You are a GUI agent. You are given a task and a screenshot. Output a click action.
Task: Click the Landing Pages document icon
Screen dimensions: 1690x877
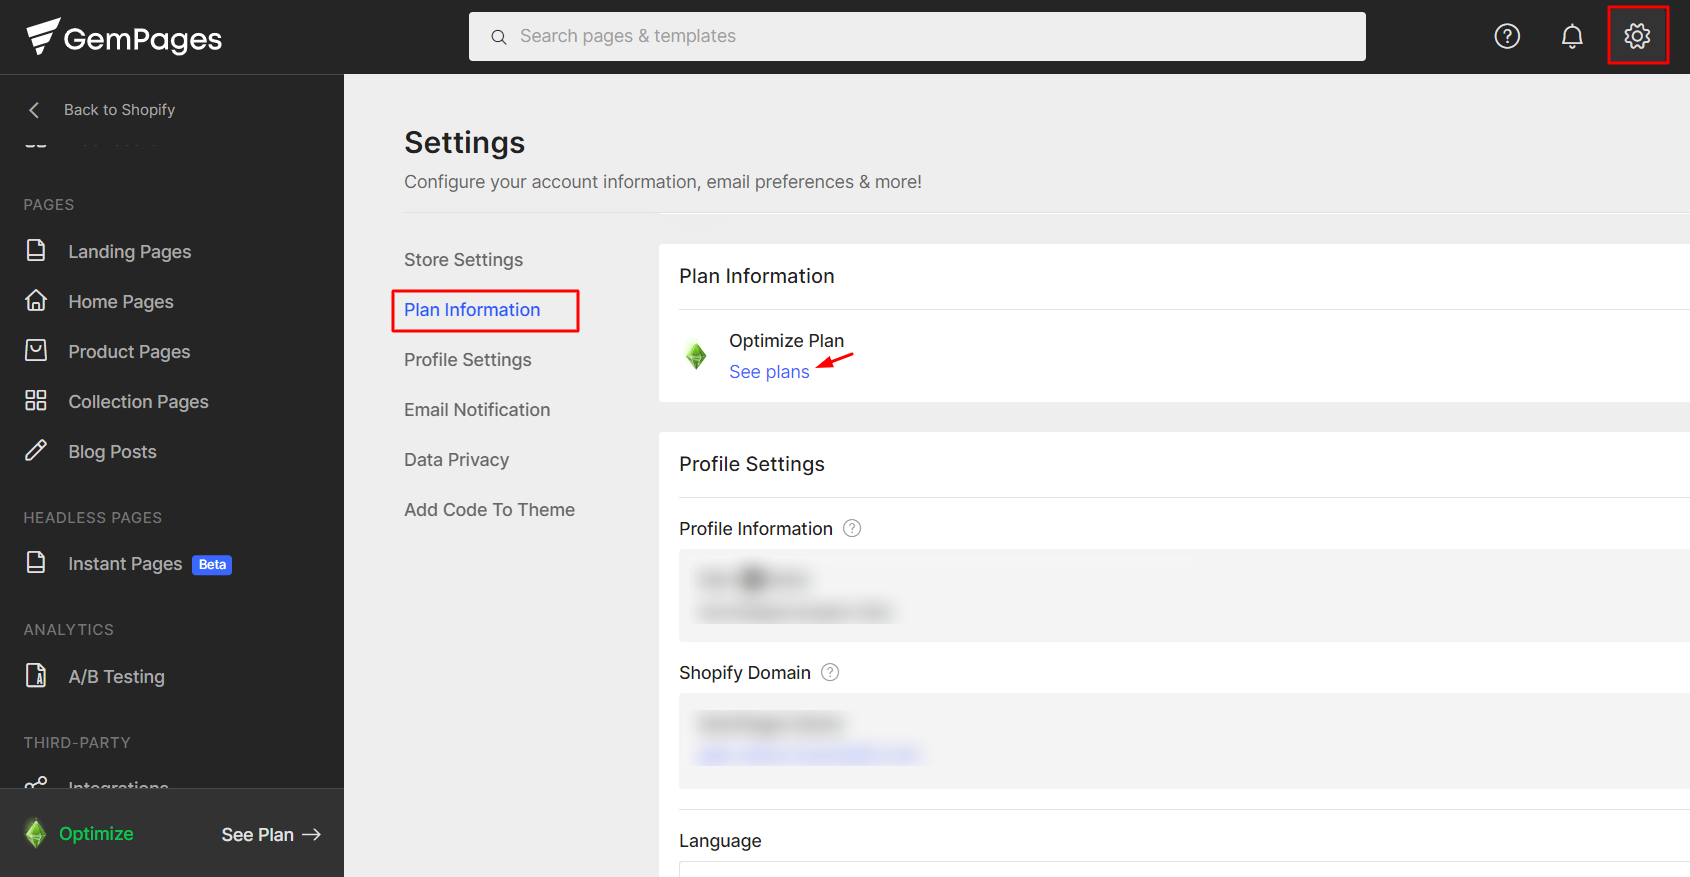[36, 250]
